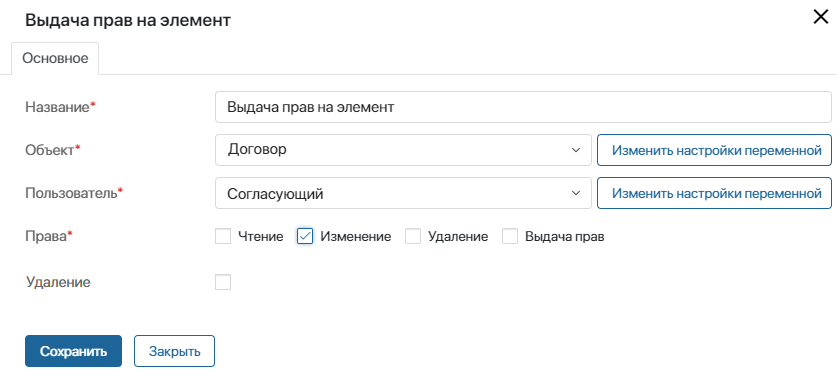This screenshot has height=372, width=837.
Task: Open the Объект dropdown showing Договор
Action: pyautogui.click(x=403, y=150)
